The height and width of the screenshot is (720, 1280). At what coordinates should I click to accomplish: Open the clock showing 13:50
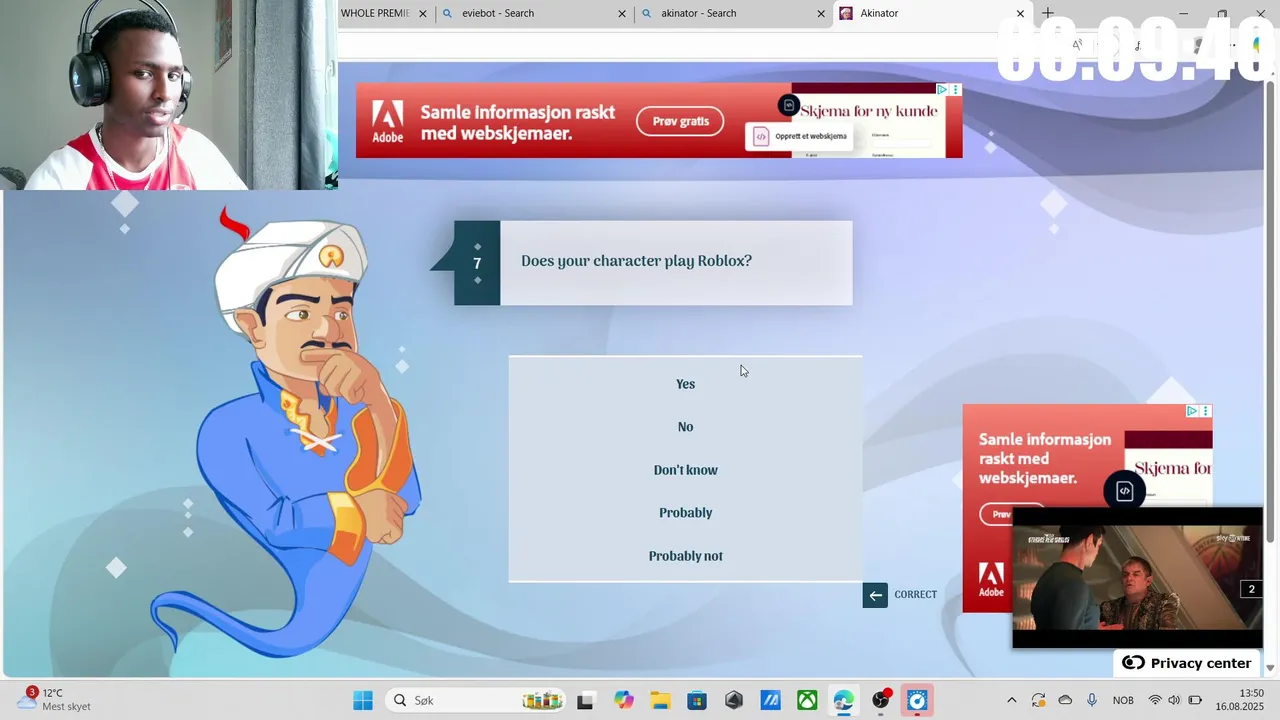(x=1239, y=700)
